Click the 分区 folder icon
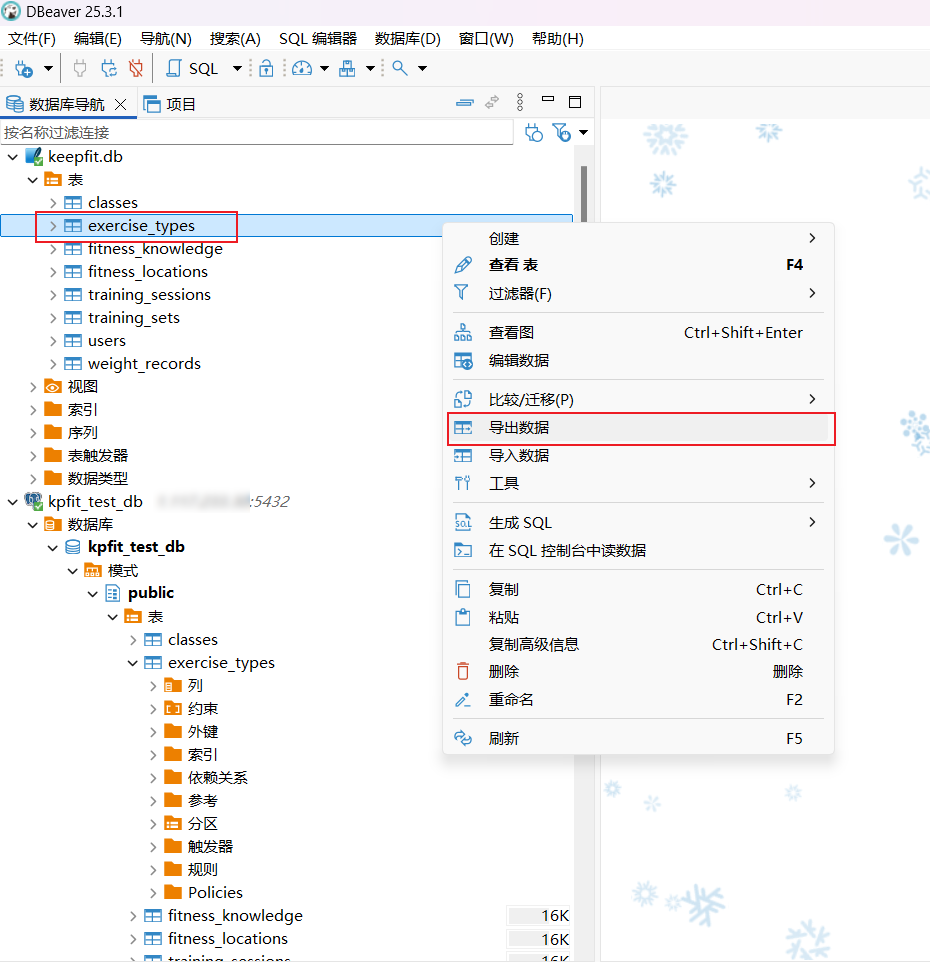Screen dimensions: 930x962 coord(173,824)
